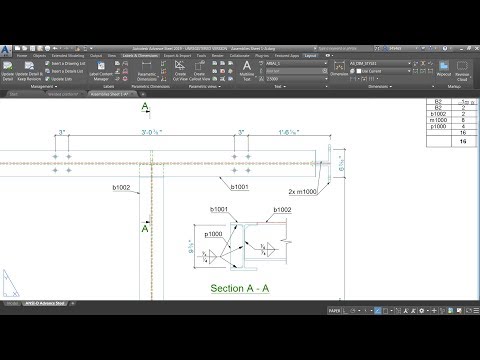
Task: Open the Extended Modeling ribbon tab
Action: pos(68,56)
